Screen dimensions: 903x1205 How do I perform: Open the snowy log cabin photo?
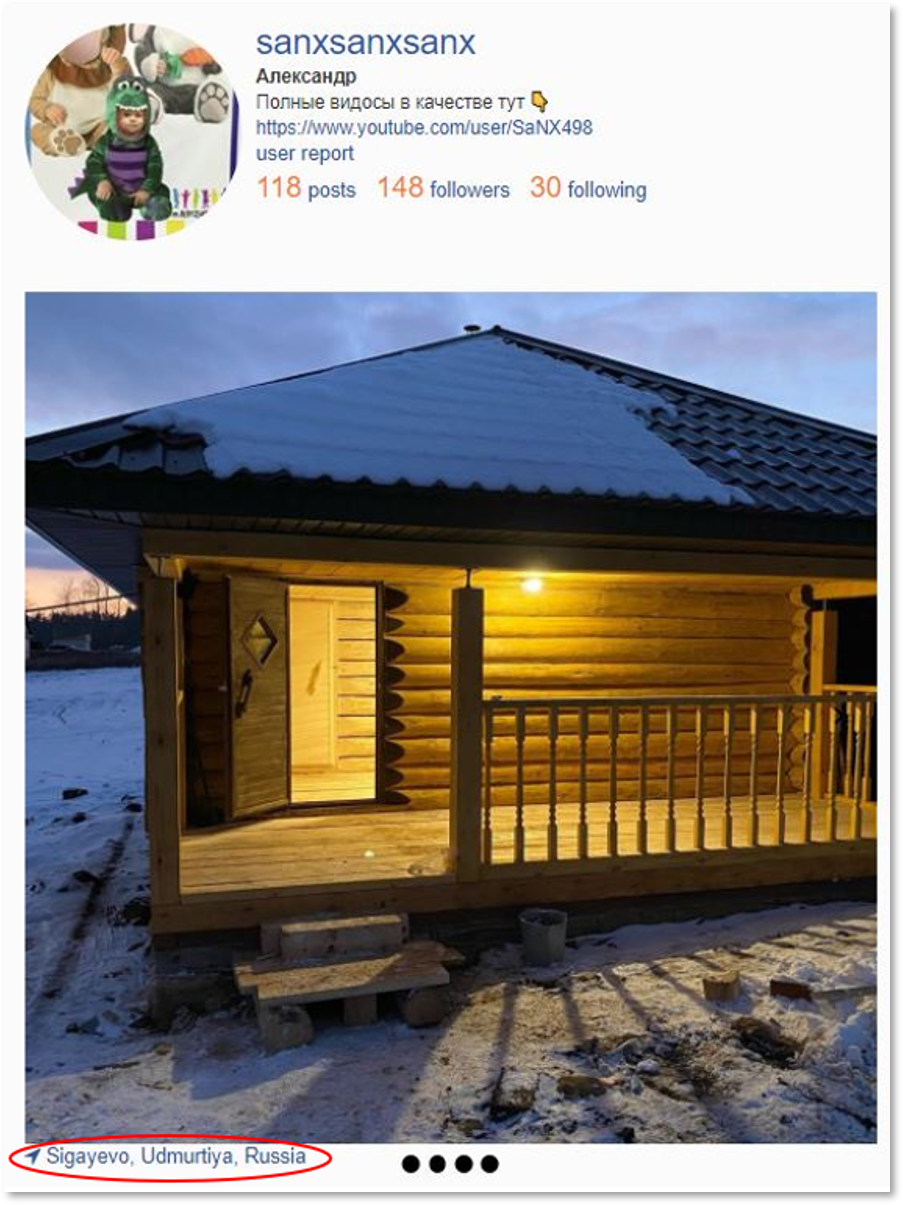point(451,717)
